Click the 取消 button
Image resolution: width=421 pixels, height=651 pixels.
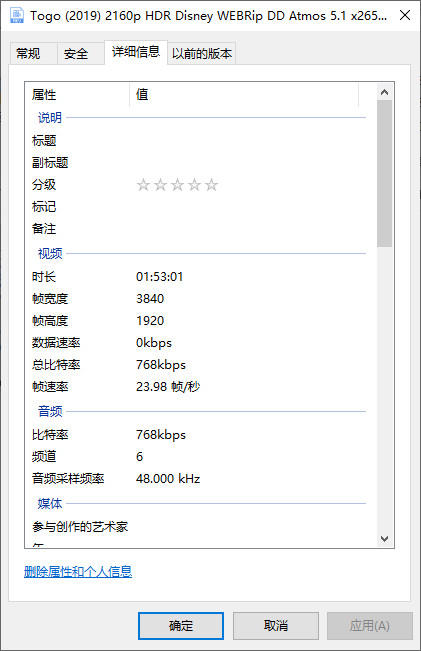point(276,626)
